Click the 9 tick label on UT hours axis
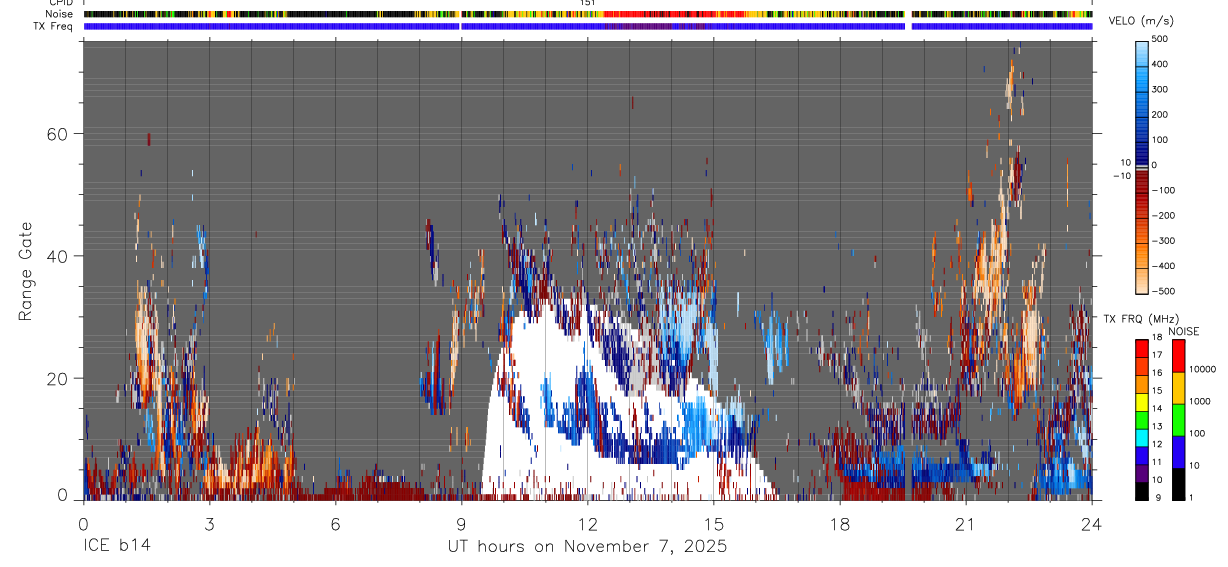 pyautogui.click(x=462, y=524)
